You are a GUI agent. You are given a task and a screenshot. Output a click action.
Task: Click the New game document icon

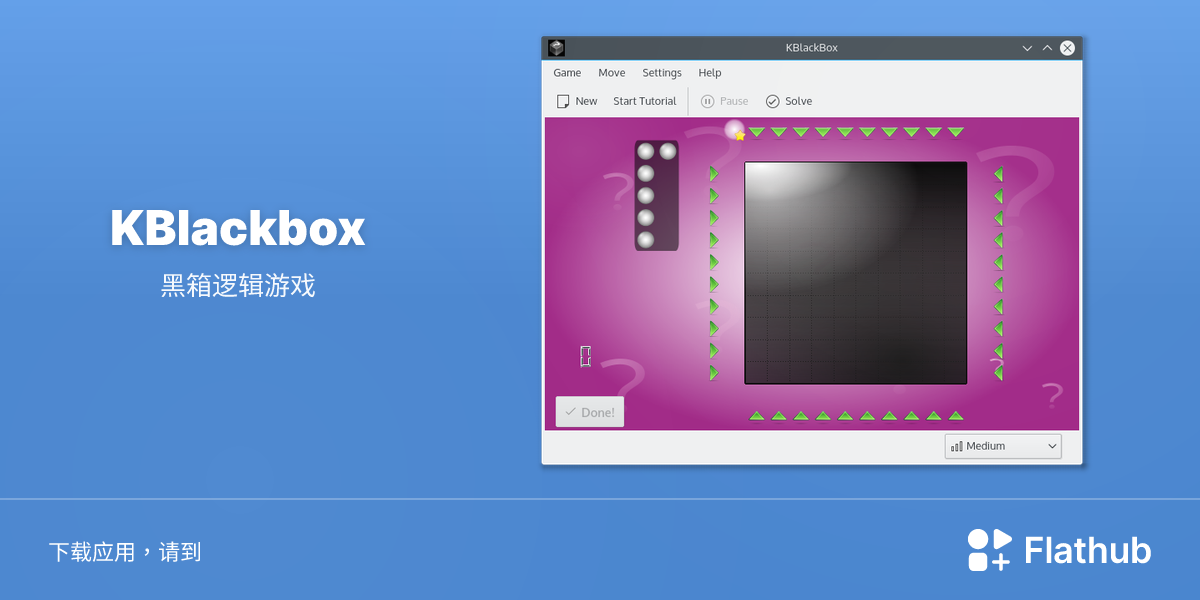[x=563, y=101]
